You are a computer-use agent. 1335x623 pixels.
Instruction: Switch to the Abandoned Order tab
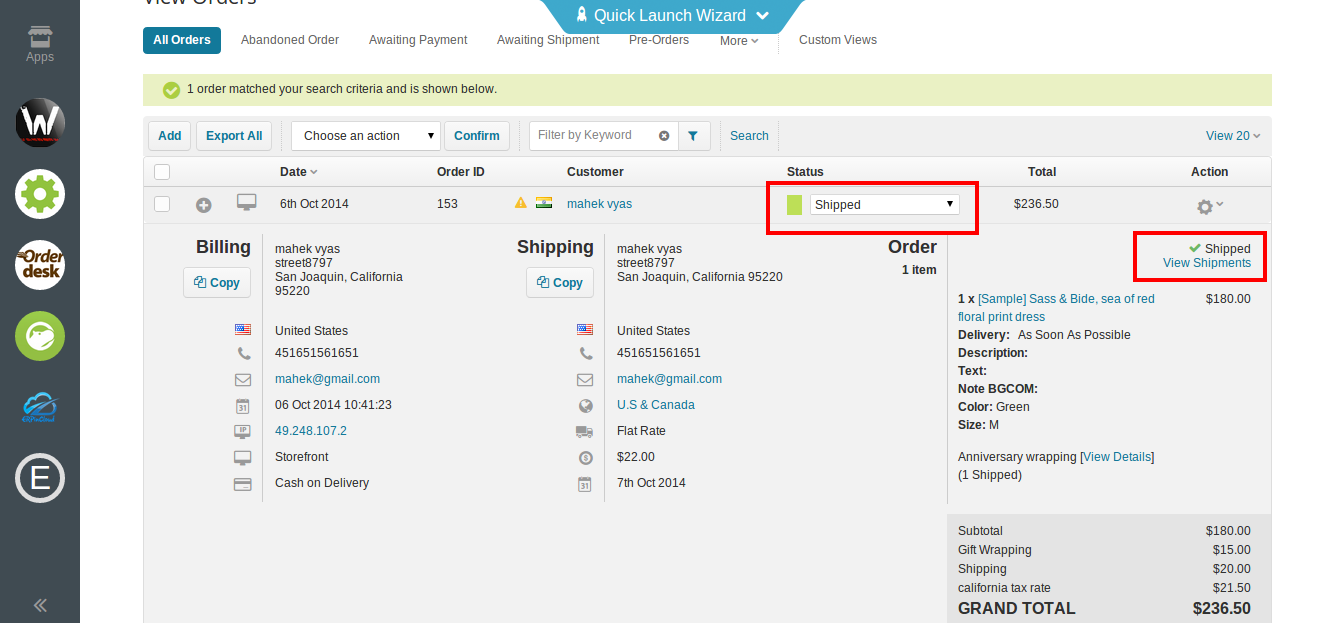pos(289,40)
